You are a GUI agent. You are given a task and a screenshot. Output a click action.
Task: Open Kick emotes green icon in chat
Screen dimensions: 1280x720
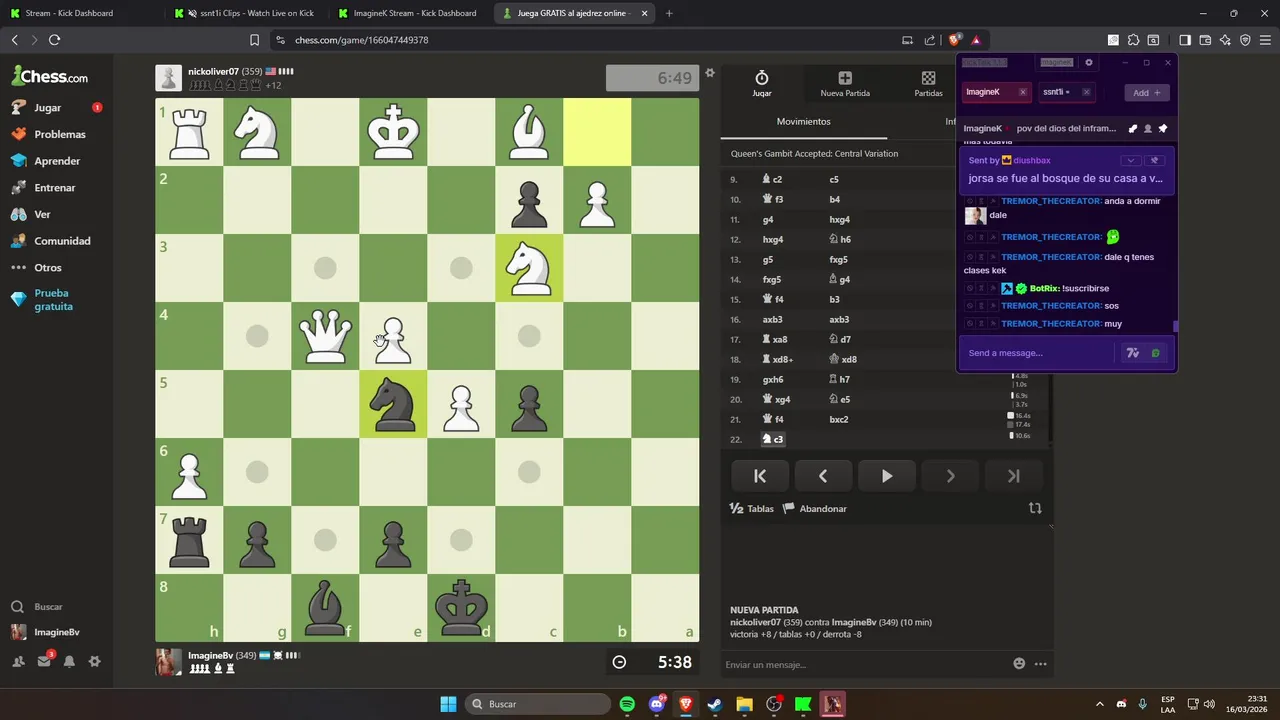[1156, 353]
